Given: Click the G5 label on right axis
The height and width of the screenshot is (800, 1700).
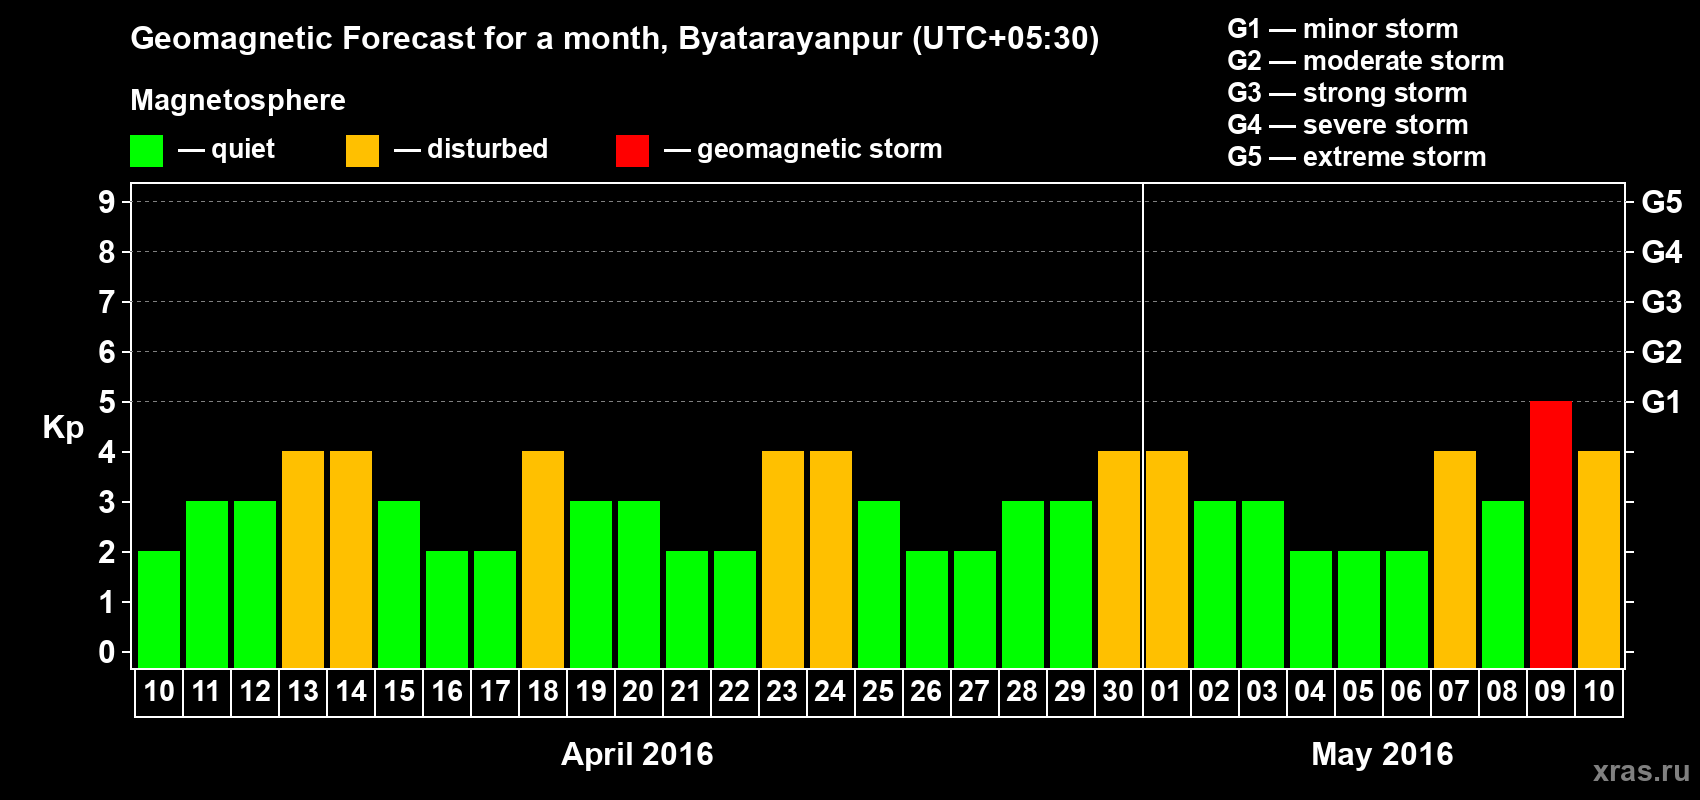Looking at the screenshot, I should pos(1661,202).
